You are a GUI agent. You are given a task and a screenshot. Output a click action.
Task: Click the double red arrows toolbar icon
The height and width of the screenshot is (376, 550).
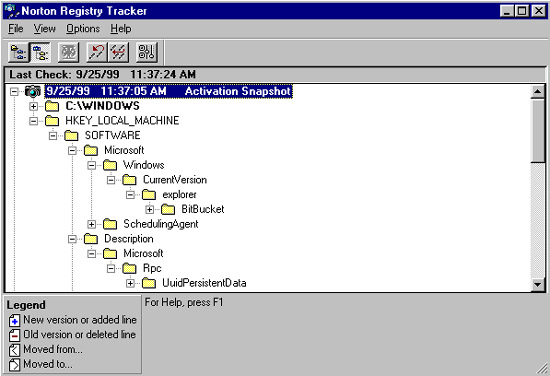click(118, 52)
